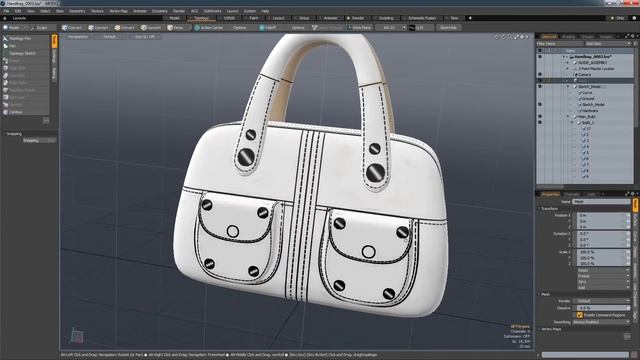This screenshot has width=640, height=360.
Task: Click the Properties panel settings gear
Action: 632,194
